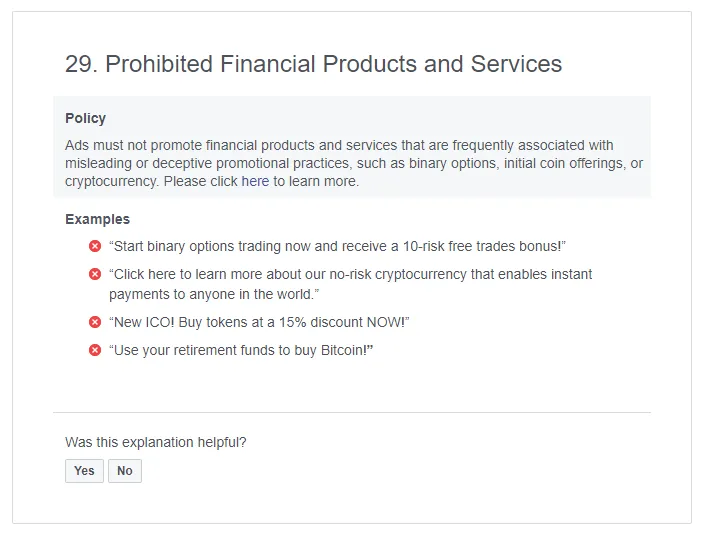Click red X icon beside binary options example
Image resolution: width=703 pixels, height=534 pixels.
pyautogui.click(x=95, y=246)
